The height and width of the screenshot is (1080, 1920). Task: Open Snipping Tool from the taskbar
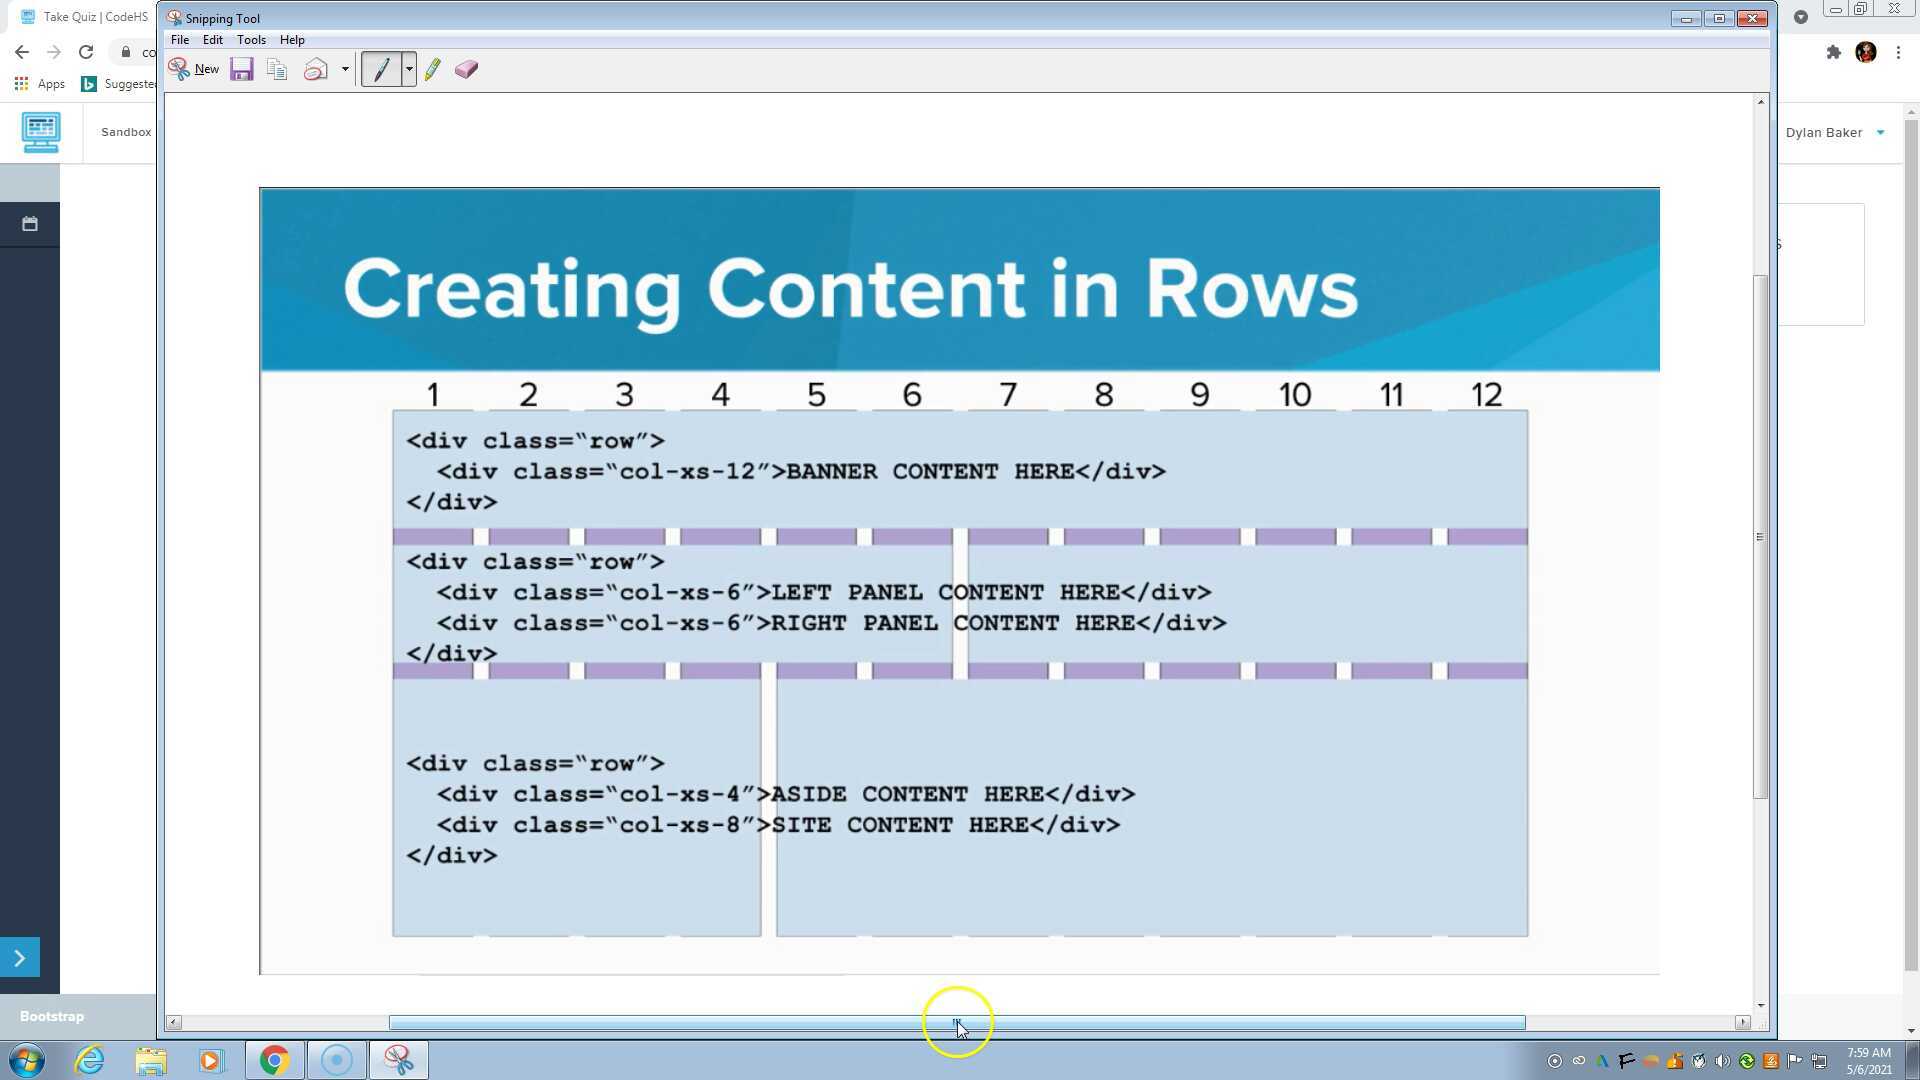(398, 1060)
